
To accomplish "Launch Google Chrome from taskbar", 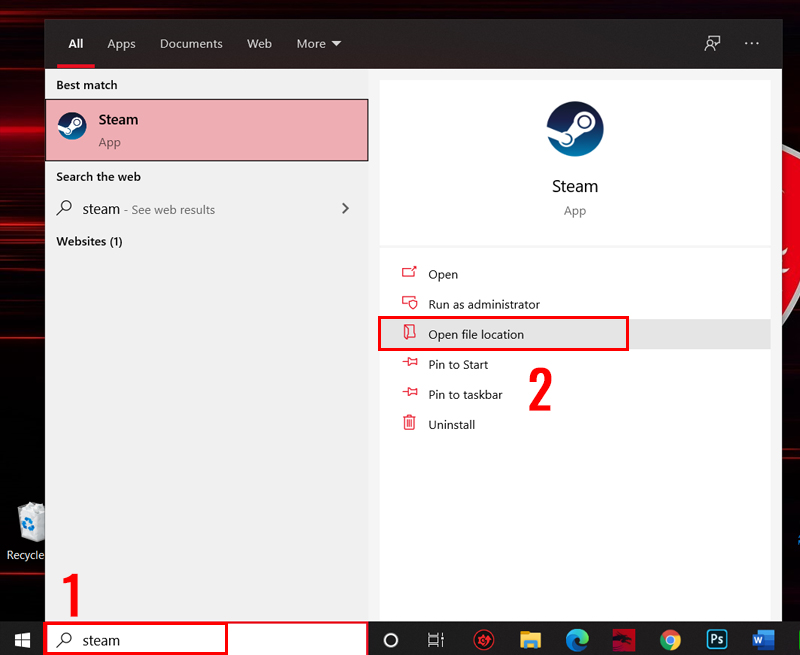I will coord(670,640).
